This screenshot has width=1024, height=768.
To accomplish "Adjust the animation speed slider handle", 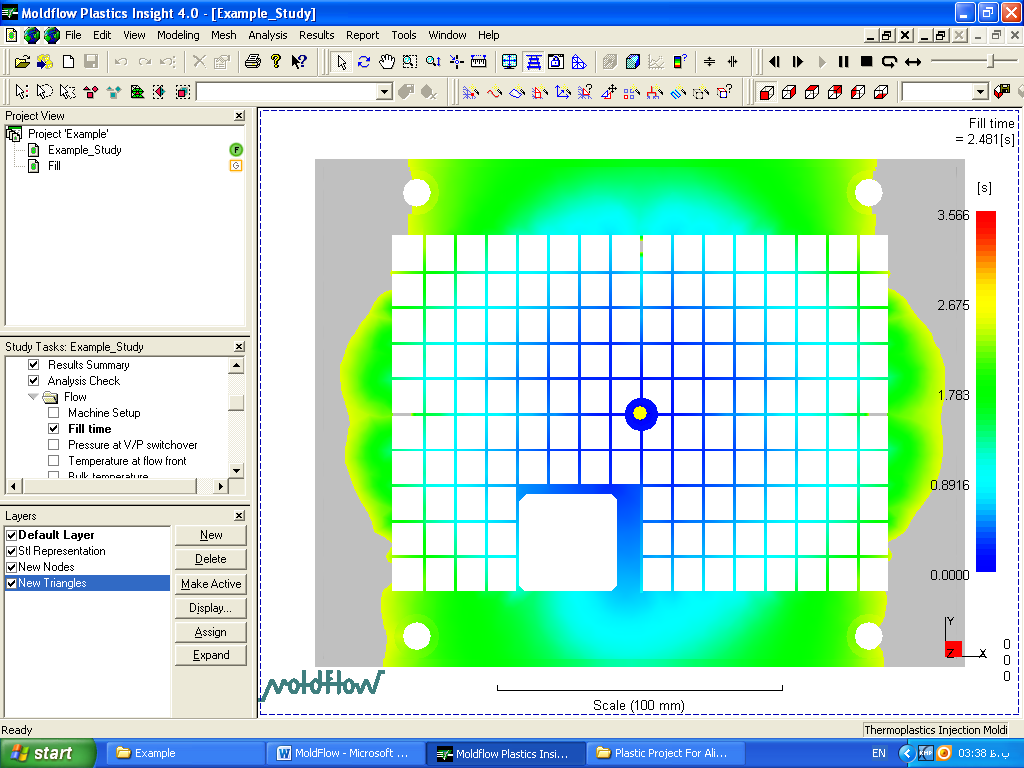I will pyautogui.click(x=989, y=62).
